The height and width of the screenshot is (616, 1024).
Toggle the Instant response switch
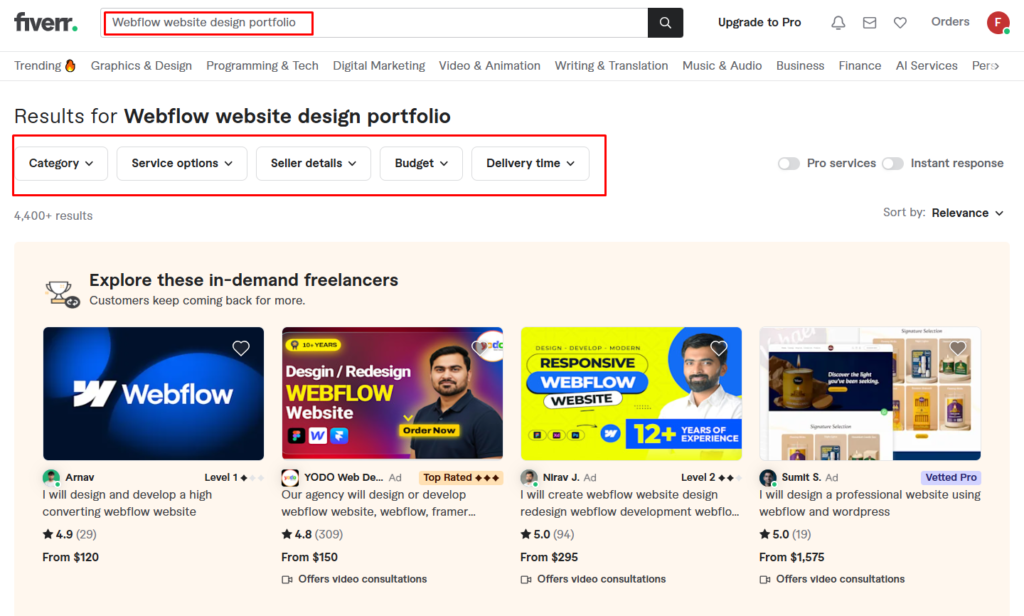(x=893, y=163)
